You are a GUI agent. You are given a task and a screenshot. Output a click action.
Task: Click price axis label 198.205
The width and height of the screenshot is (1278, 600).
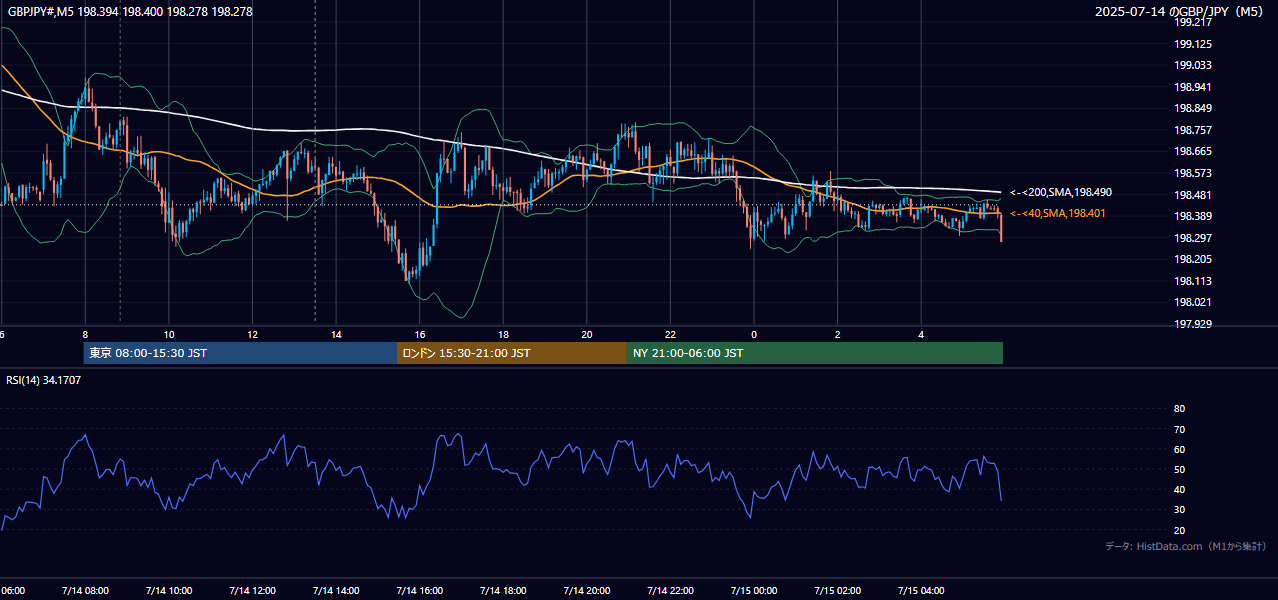point(1193,259)
